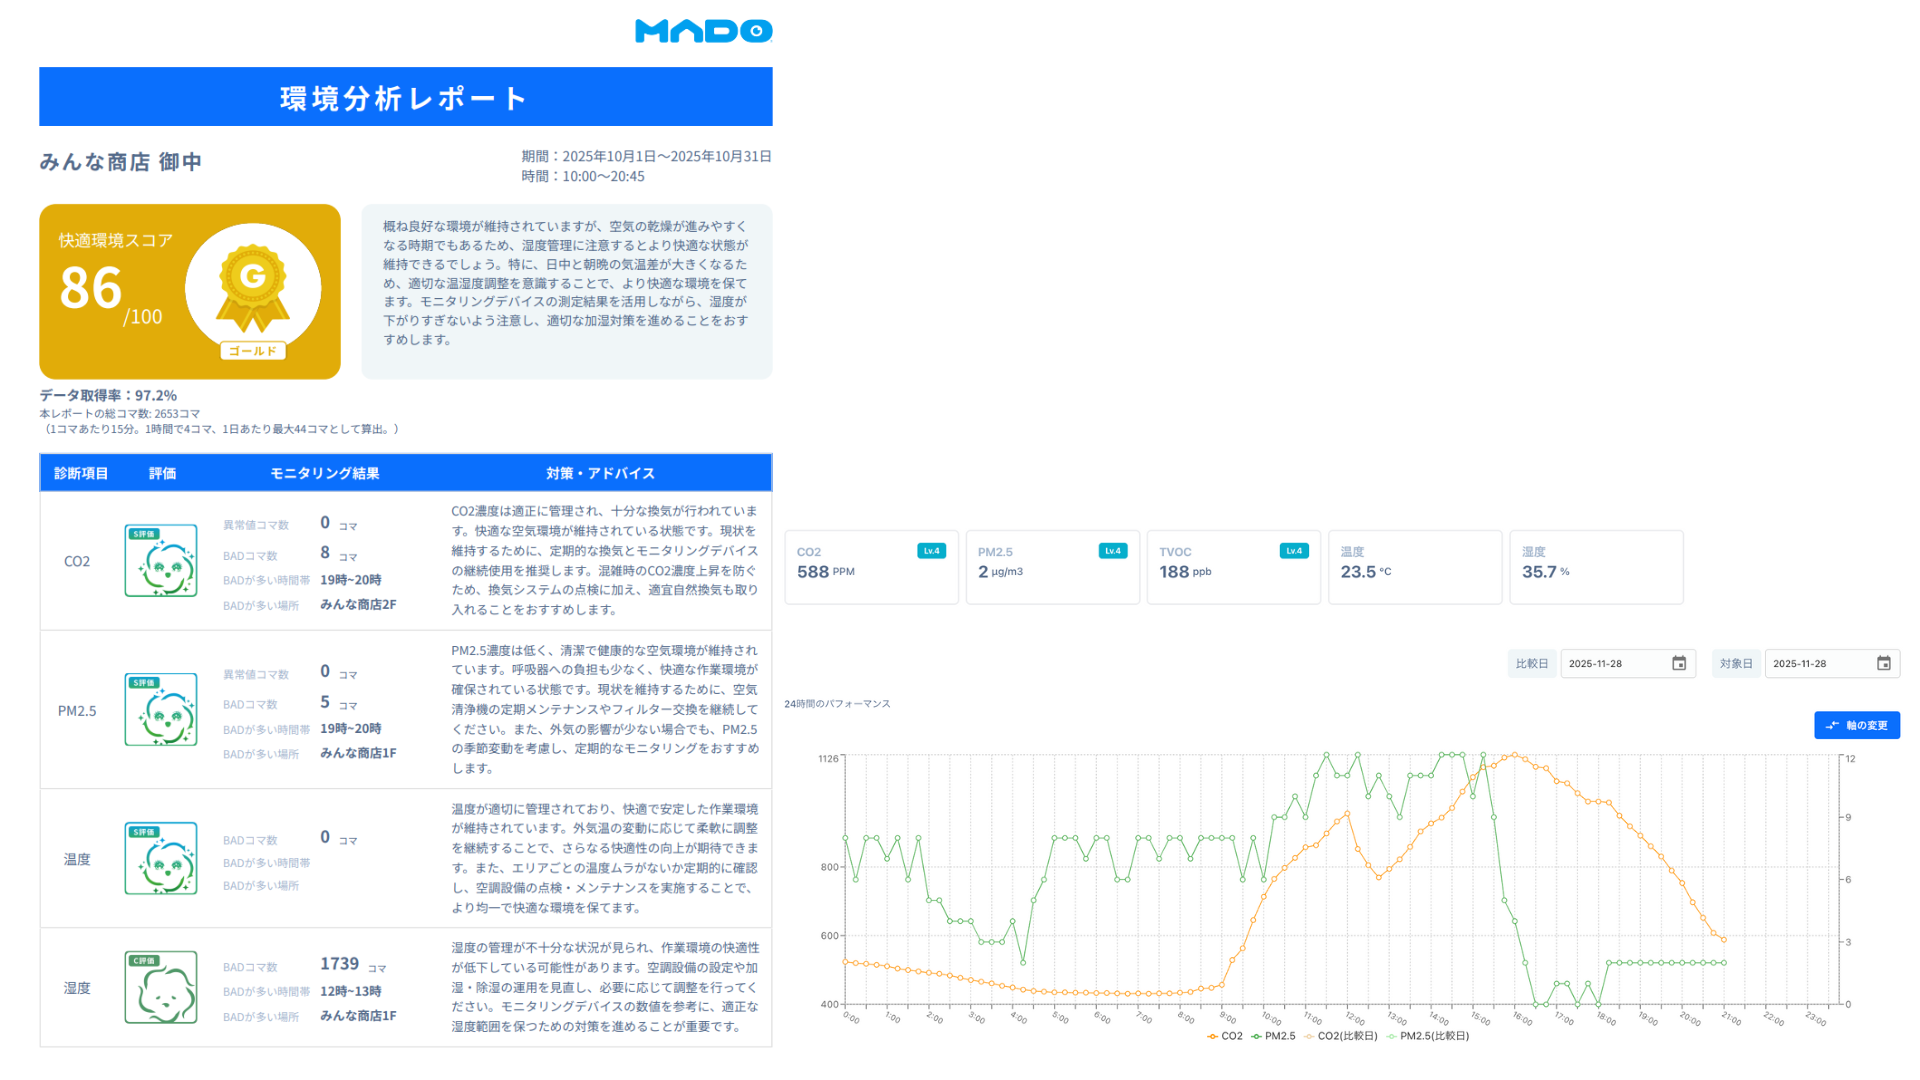Open calendar icon for 比較日 date
Screen dimensions: 1920x1080
tap(1679, 664)
